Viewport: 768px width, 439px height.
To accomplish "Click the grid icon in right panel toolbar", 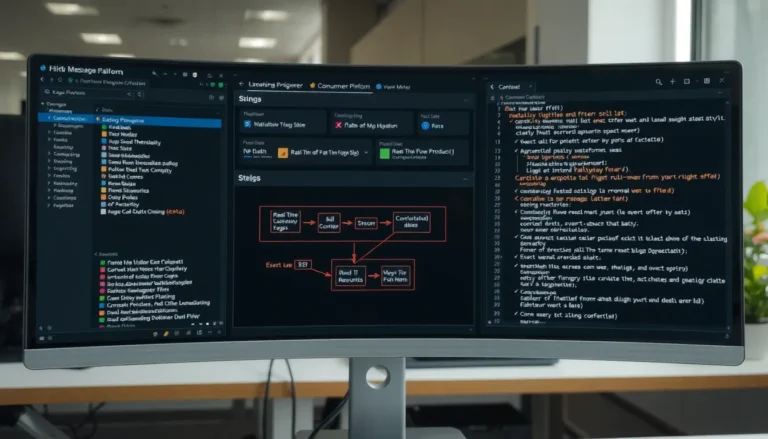I will pyautogui.click(x=707, y=81).
